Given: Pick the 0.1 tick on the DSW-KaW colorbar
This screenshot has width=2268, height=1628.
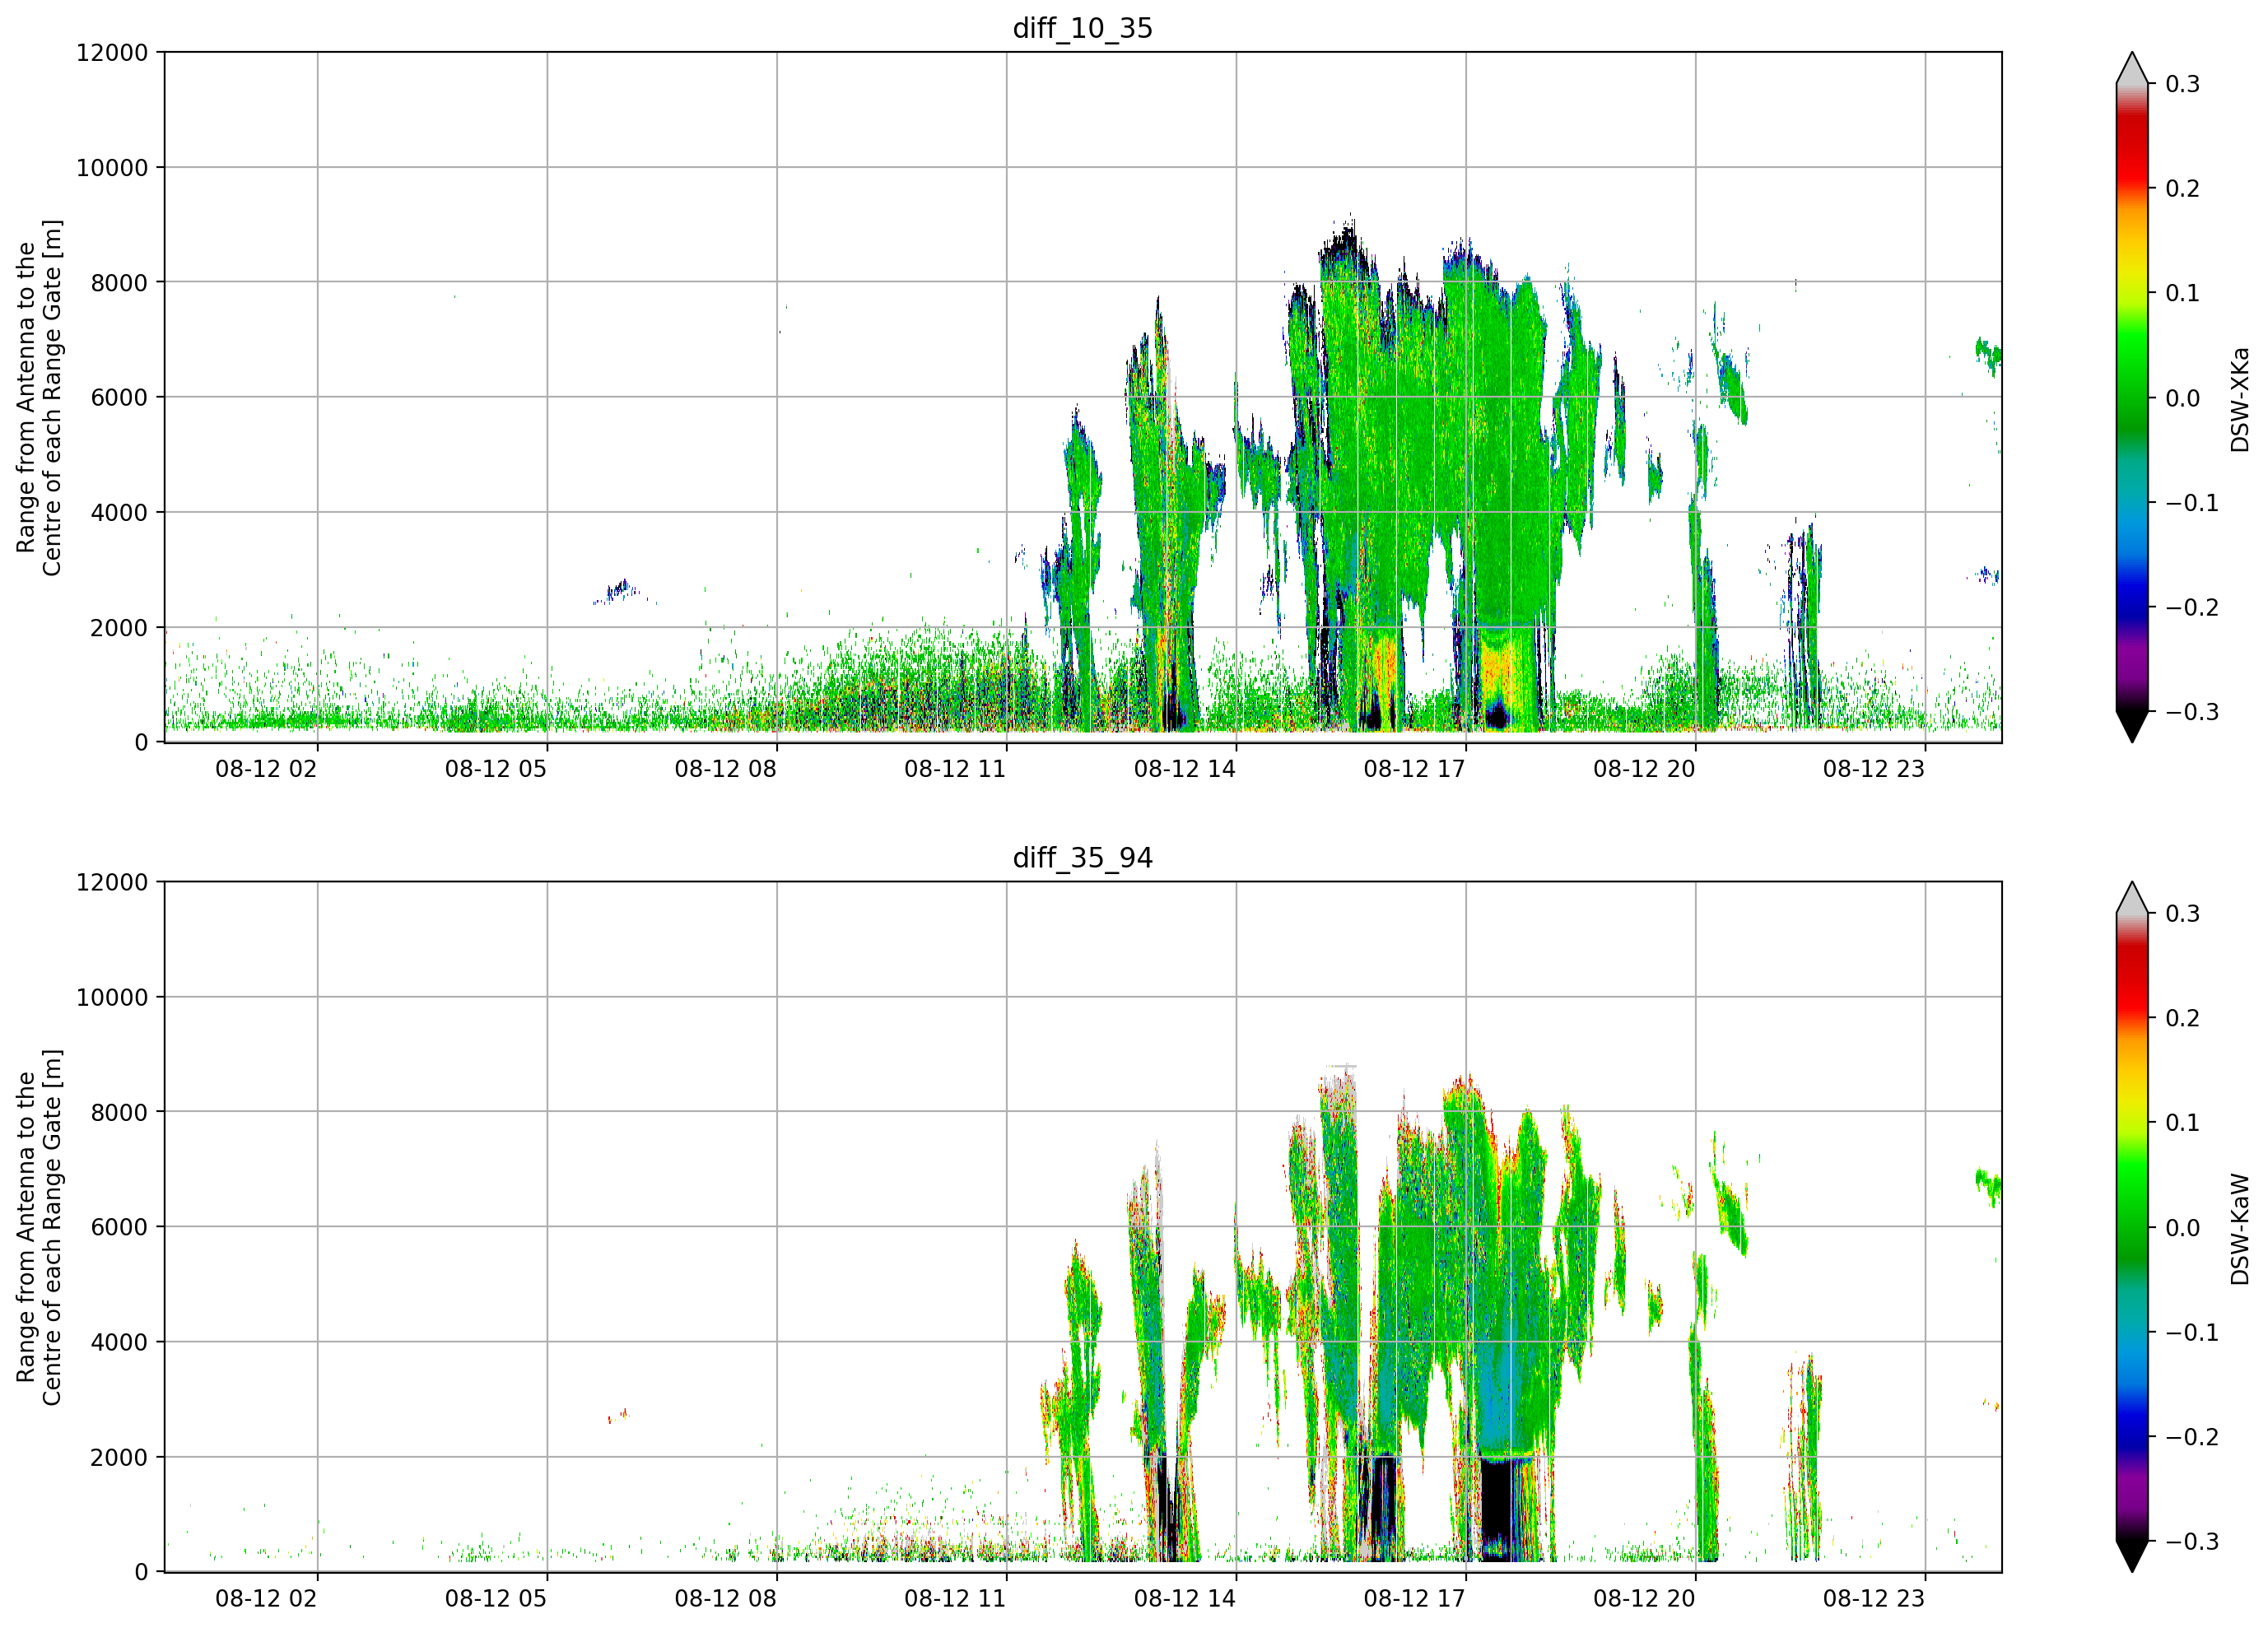Looking at the screenshot, I should (2183, 1123).
